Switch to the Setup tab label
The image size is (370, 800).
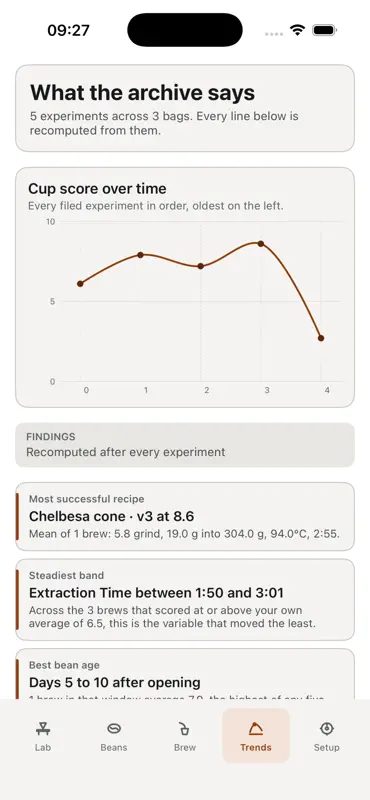[x=327, y=747]
